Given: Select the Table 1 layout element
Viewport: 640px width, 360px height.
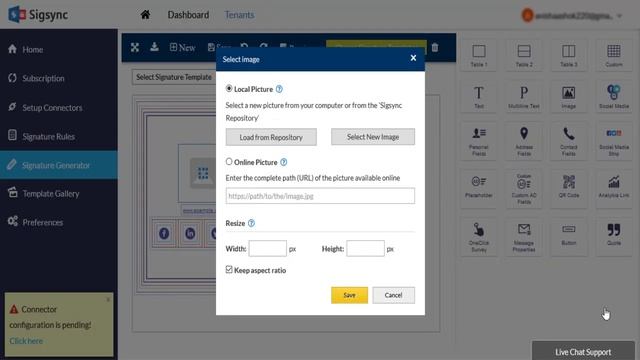Looking at the screenshot, I should (479, 55).
